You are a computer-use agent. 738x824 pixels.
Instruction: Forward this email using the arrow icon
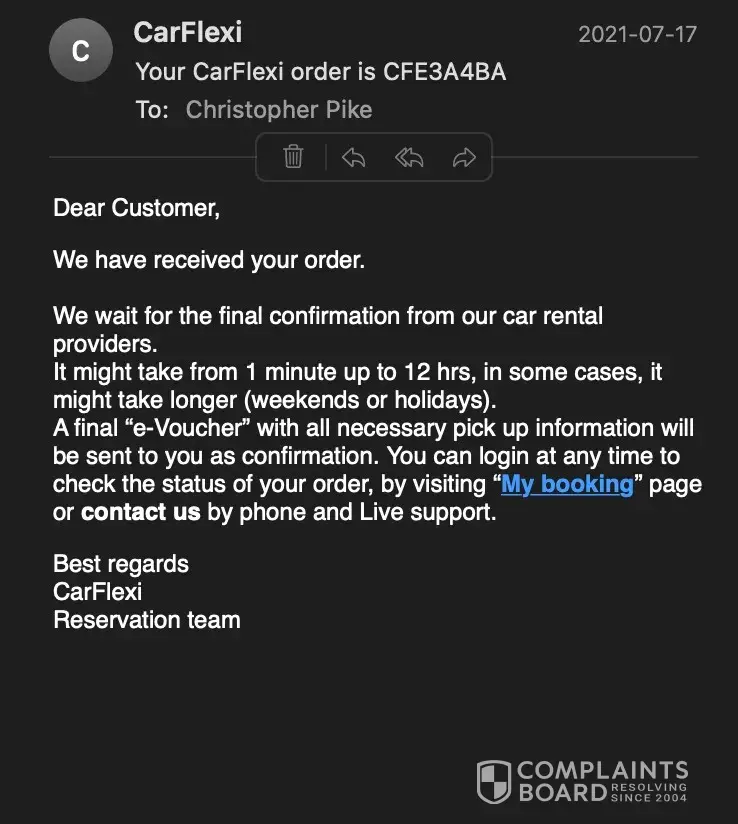pyautogui.click(x=464, y=157)
